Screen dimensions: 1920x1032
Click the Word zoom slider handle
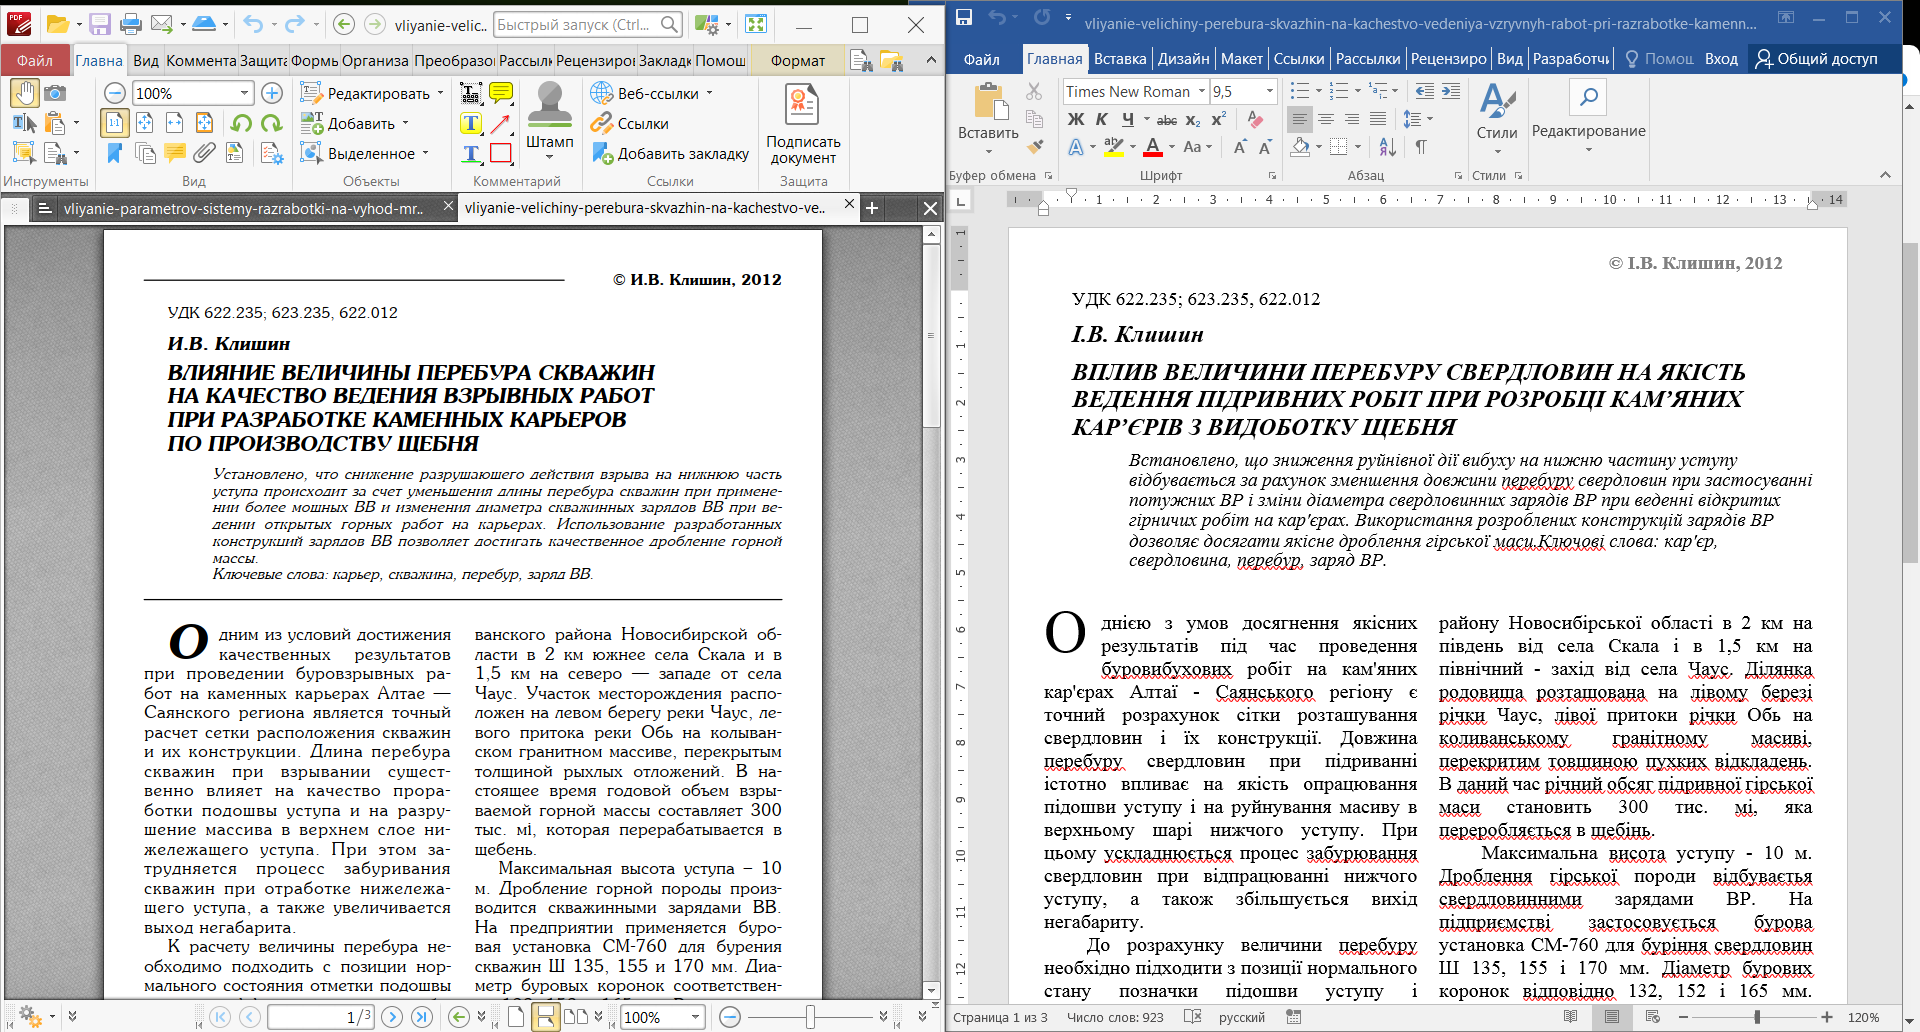[x=1757, y=1017]
